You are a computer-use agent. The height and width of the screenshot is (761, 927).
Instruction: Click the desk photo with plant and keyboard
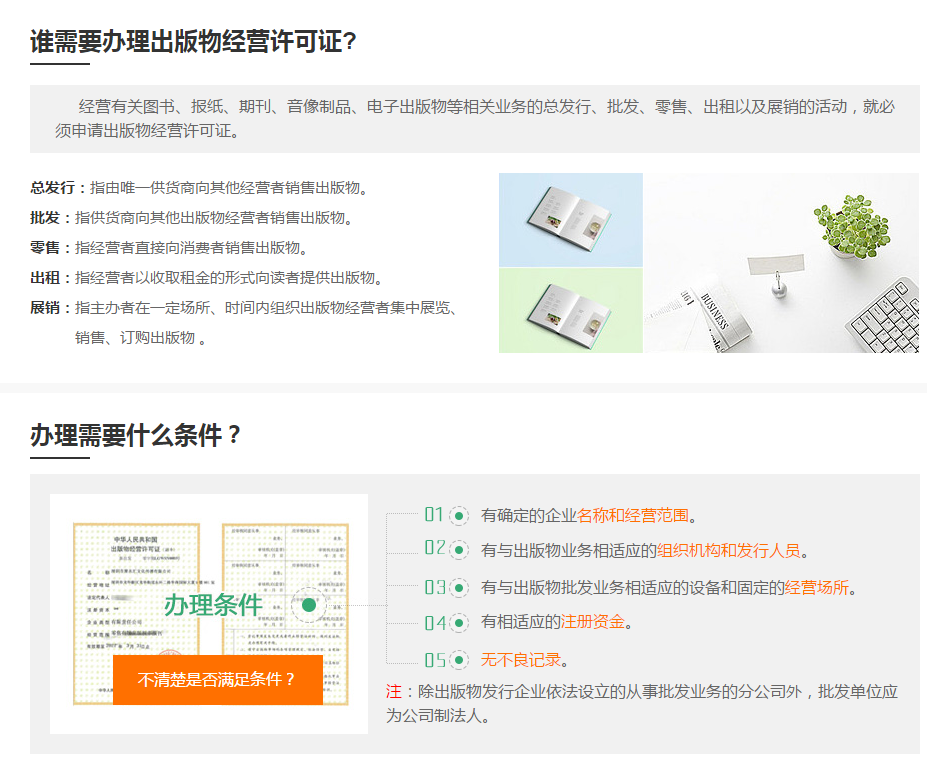[x=780, y=263]
